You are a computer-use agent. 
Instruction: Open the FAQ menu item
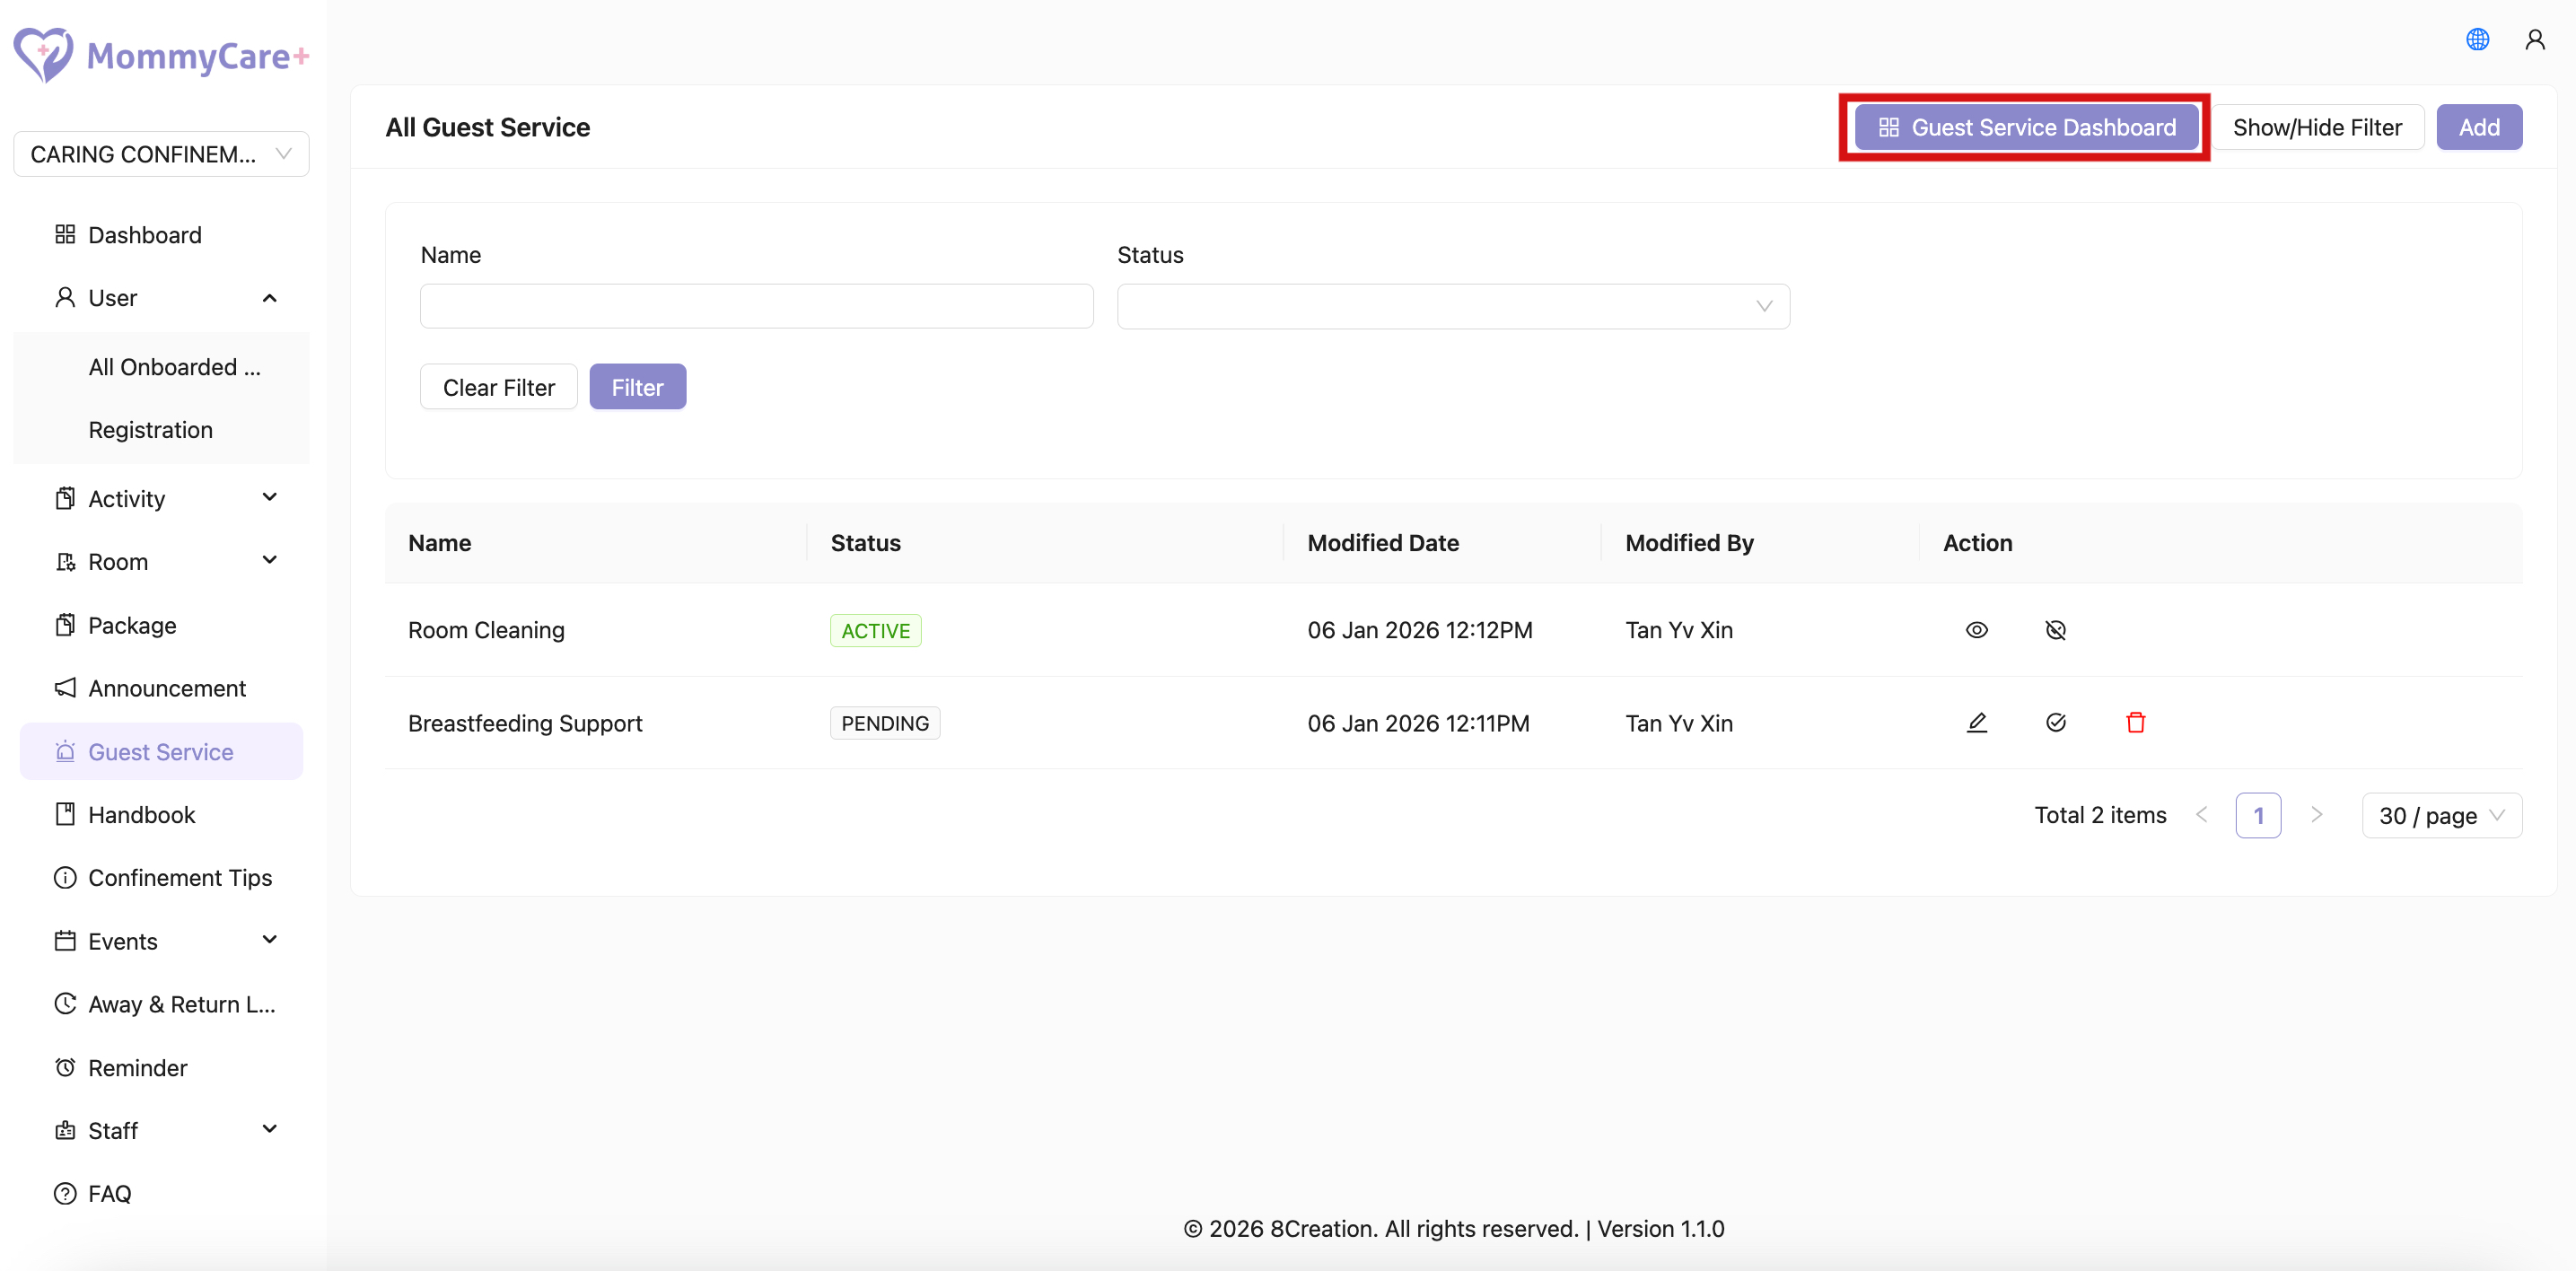(109, 1193)
